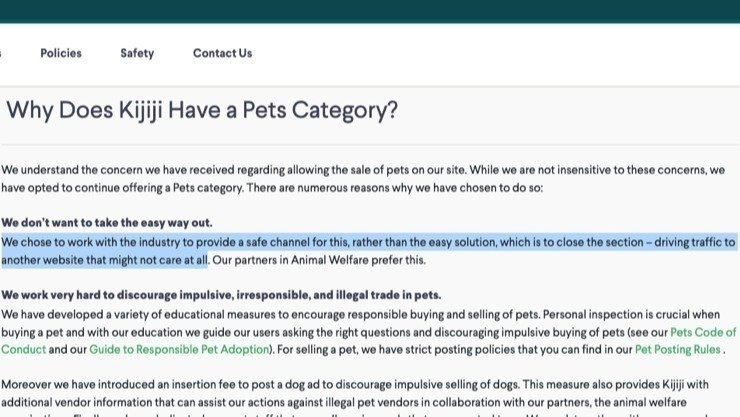Click sentence "Our partners in Animal Welfare prefer this"

(x=318, y=260)
